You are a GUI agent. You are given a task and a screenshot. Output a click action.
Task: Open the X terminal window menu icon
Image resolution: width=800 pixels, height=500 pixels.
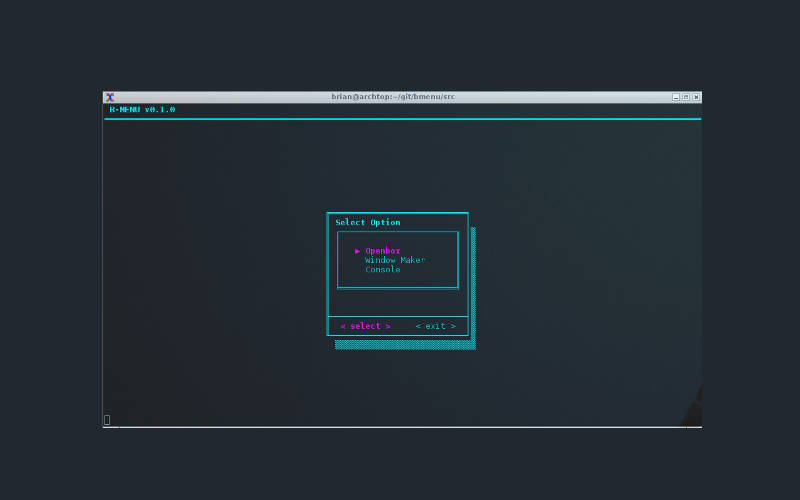pyautogui.click(x=110, y=97)
